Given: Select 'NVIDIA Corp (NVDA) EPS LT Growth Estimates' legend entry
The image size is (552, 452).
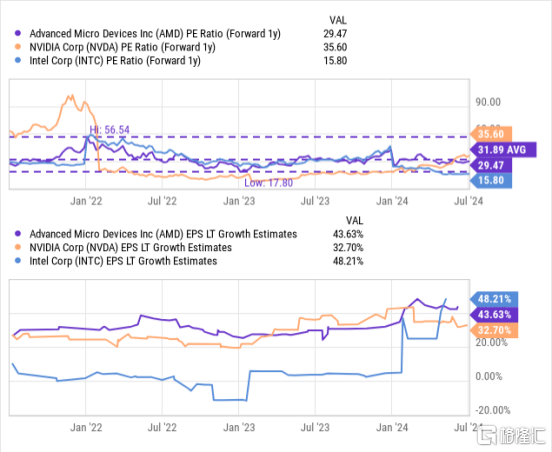Looking at the screenshot, I should pyautogui.click(x=130, y=247).
